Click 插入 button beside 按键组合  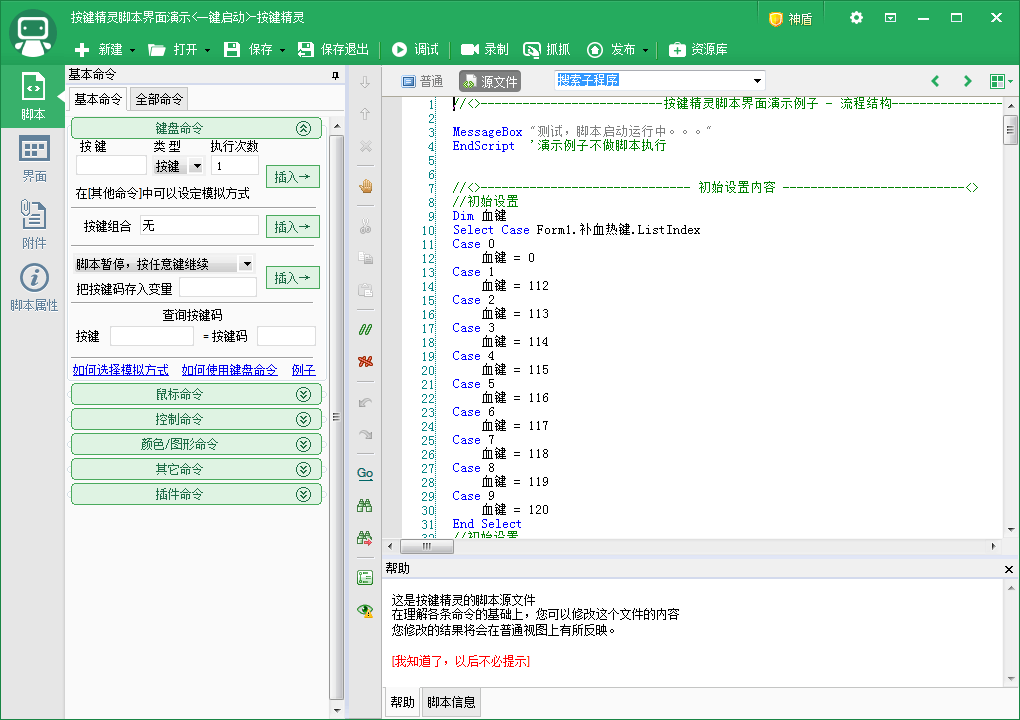(293, 226)
